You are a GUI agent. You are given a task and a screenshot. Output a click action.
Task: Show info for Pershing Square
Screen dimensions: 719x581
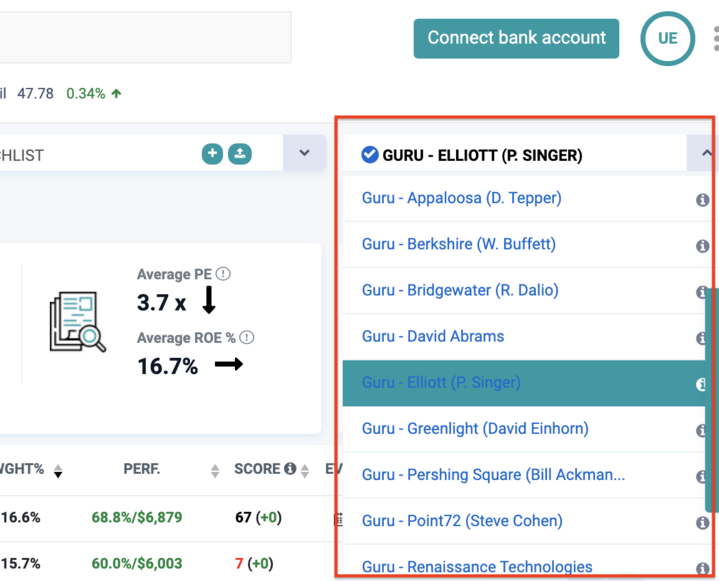click(701, 476)
